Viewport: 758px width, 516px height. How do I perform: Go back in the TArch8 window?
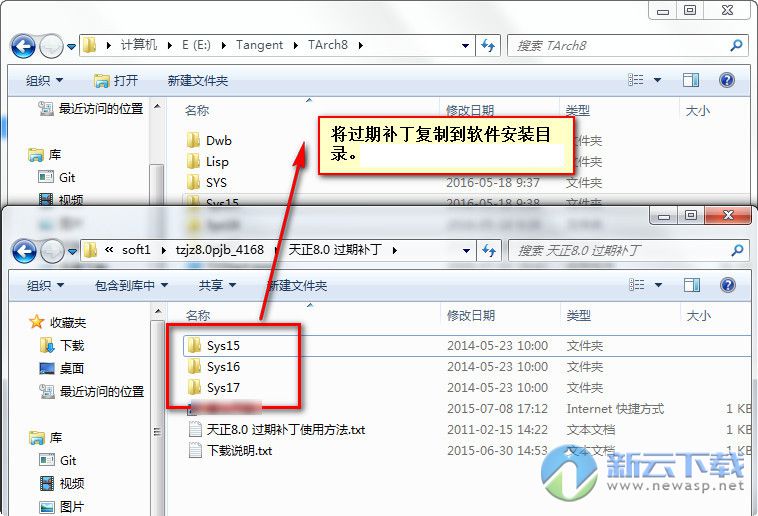click(23, 46)
